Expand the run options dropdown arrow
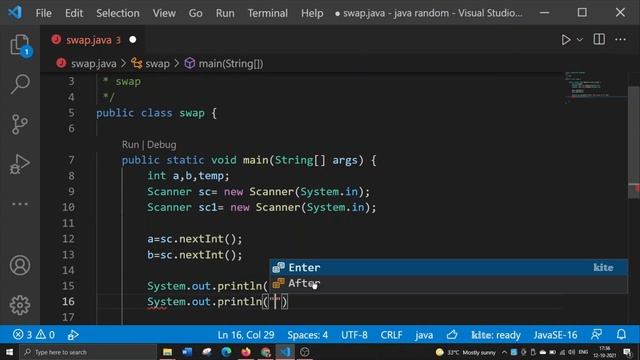640x360 pixels. click(x=580, y=40)
